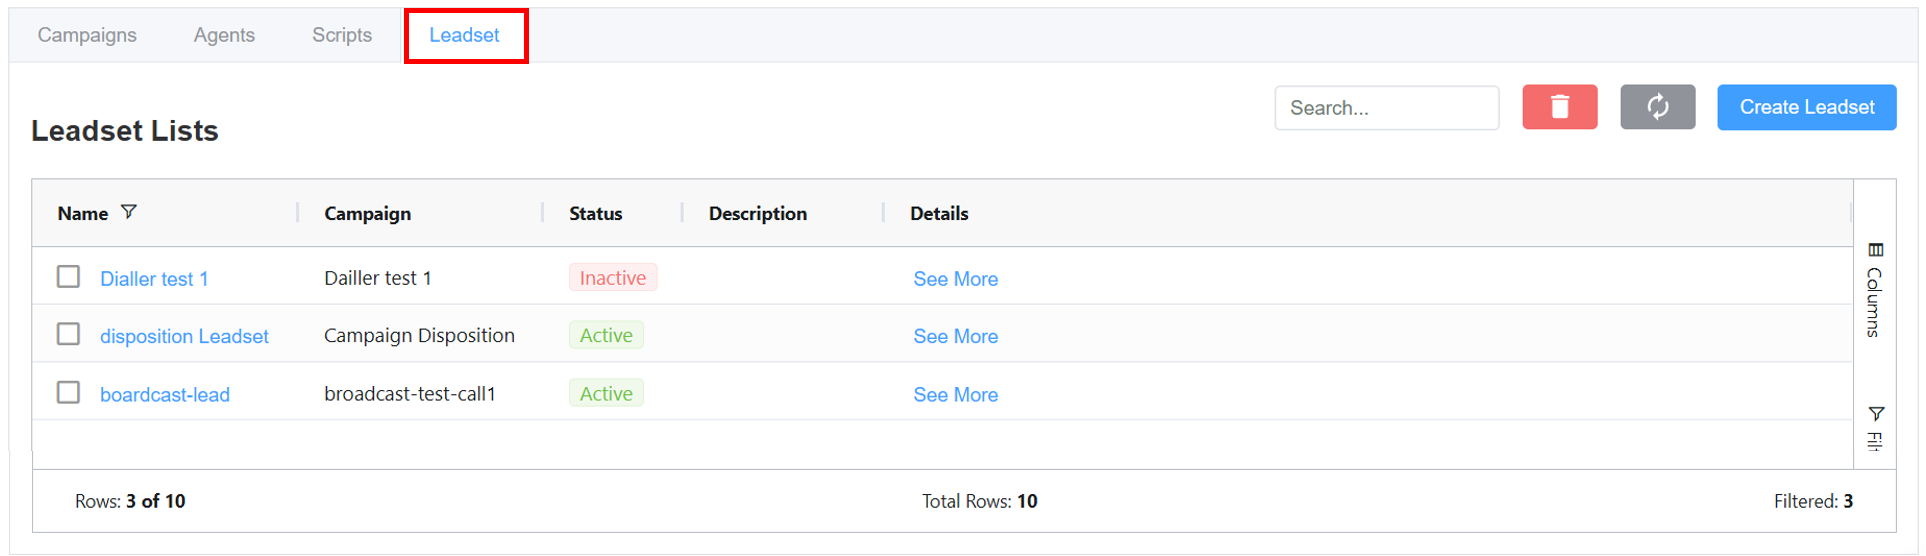Select the Dialler test 1 checkbox

pyautogui.click(x=68, y=277)
